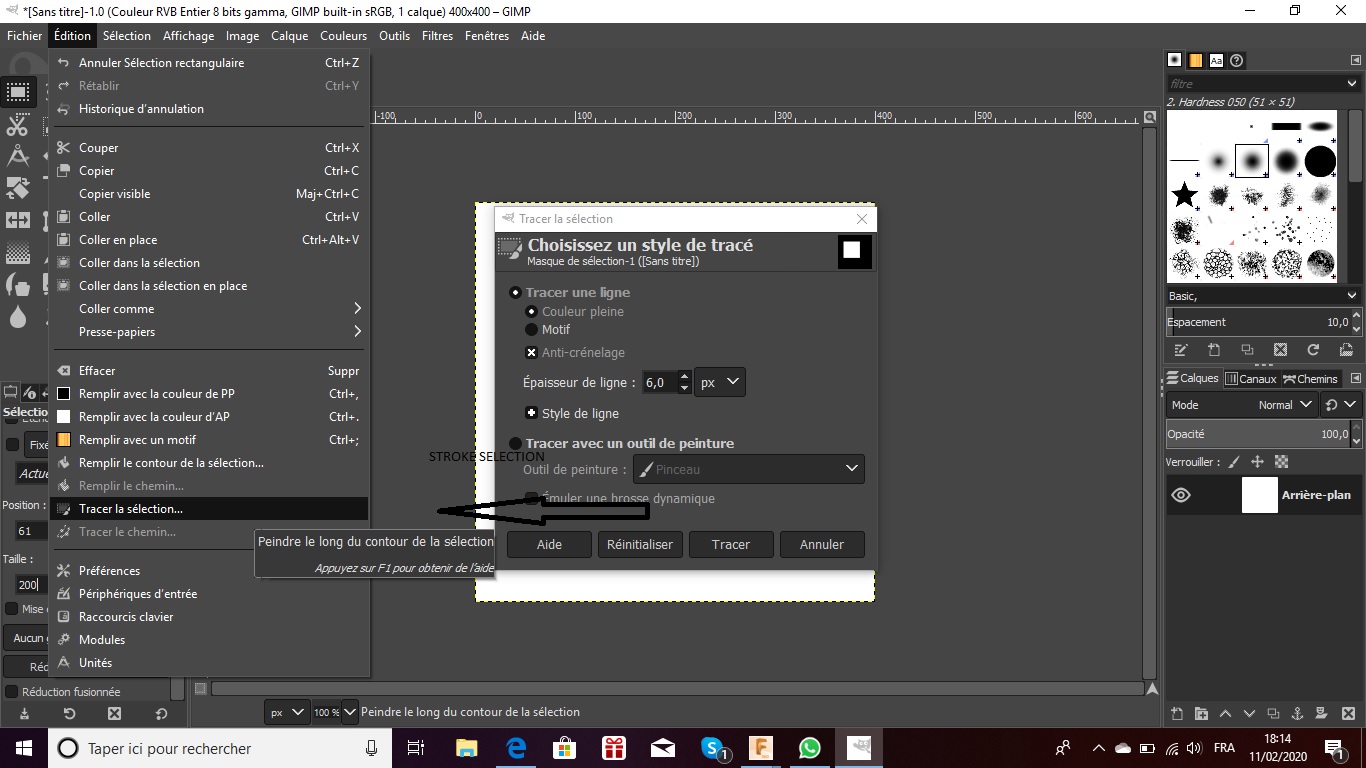
Task: Edit the selected brush with pencil icon
Action: (1181, 350)
